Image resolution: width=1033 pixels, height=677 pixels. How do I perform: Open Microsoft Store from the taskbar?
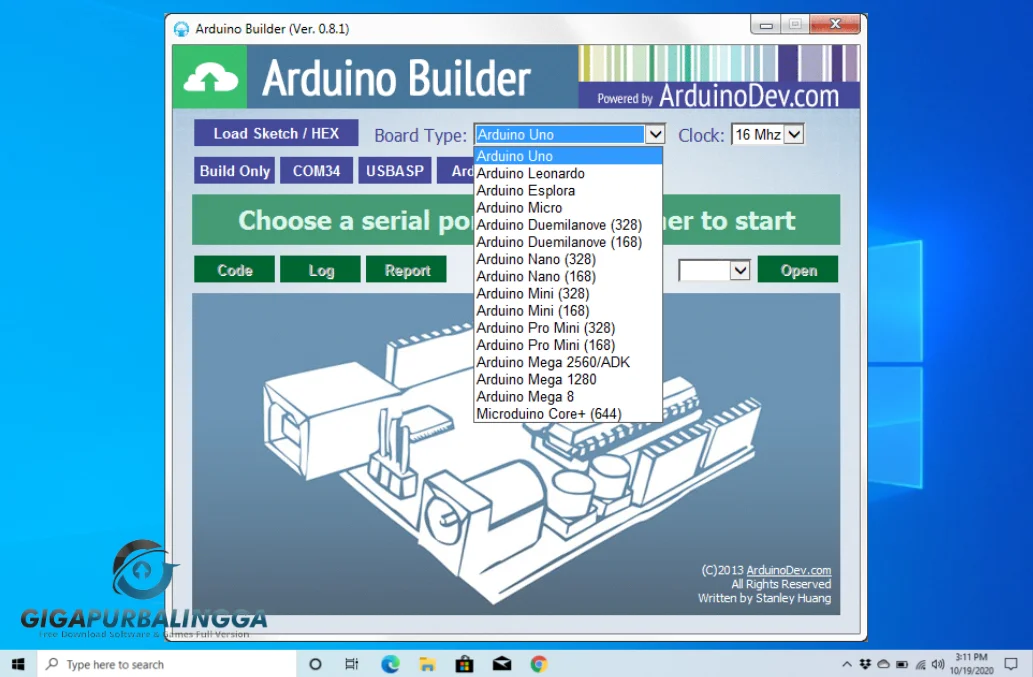click(x=464, y=664)
